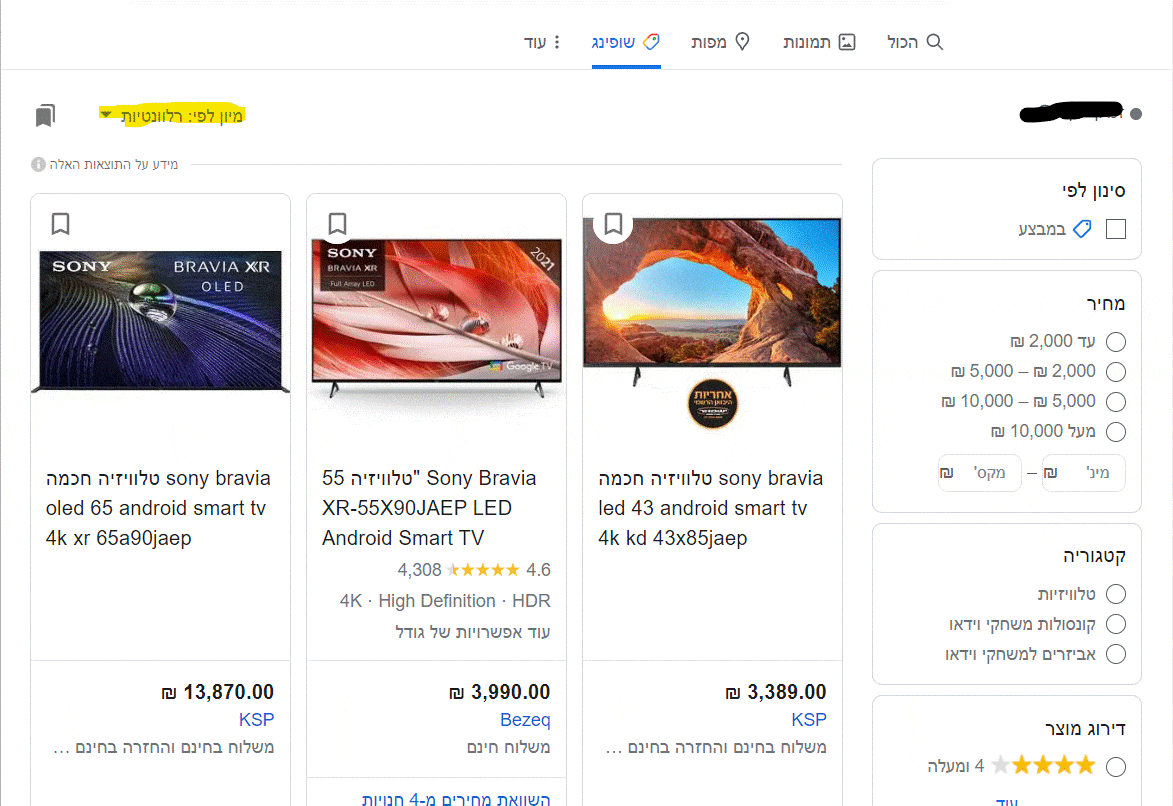The image size is (1173, 806).
Task: Bookmark the Sony Bravia OLED 65 TV card
Action: (61, 223)
